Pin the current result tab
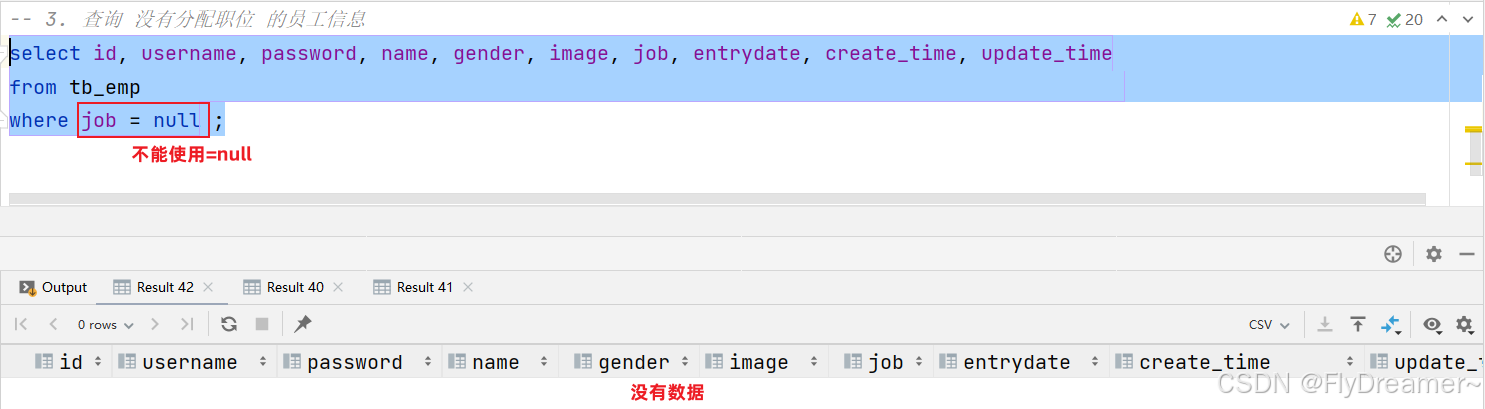 point(303,324)
